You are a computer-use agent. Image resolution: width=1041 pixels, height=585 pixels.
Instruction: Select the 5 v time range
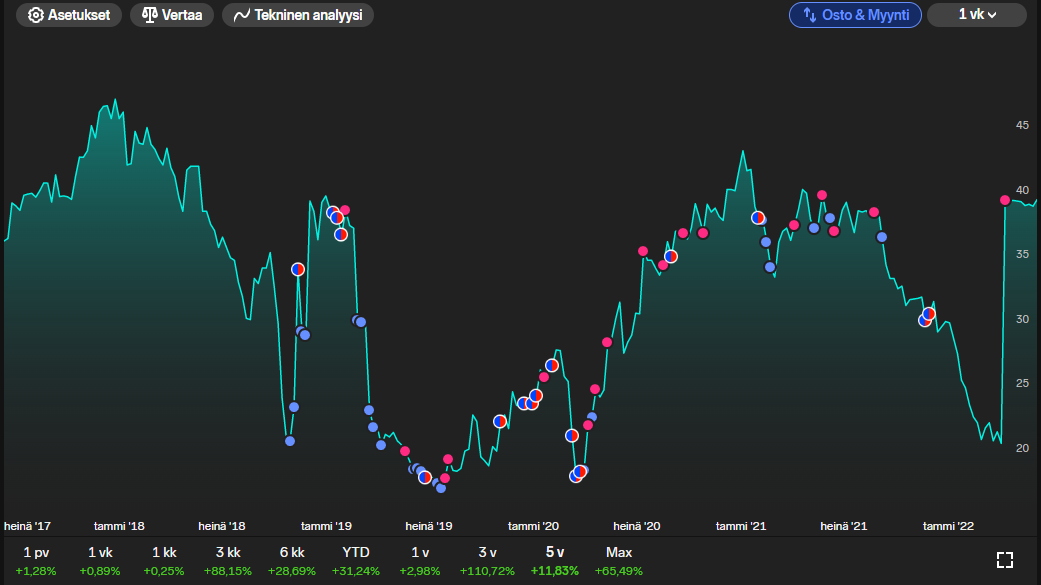(555, 561)
